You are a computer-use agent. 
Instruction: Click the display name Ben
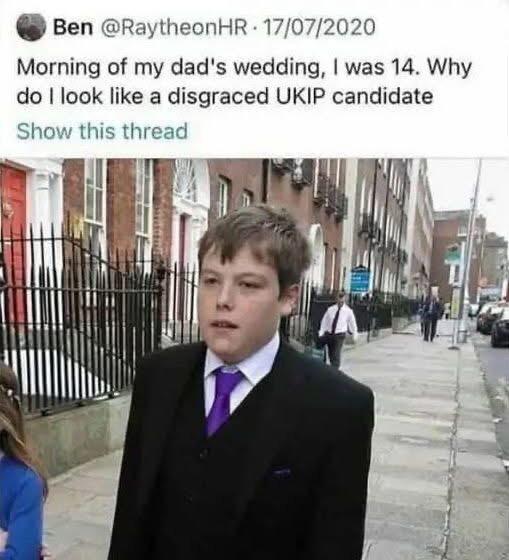pyautogui.click(x=73, y=27)
